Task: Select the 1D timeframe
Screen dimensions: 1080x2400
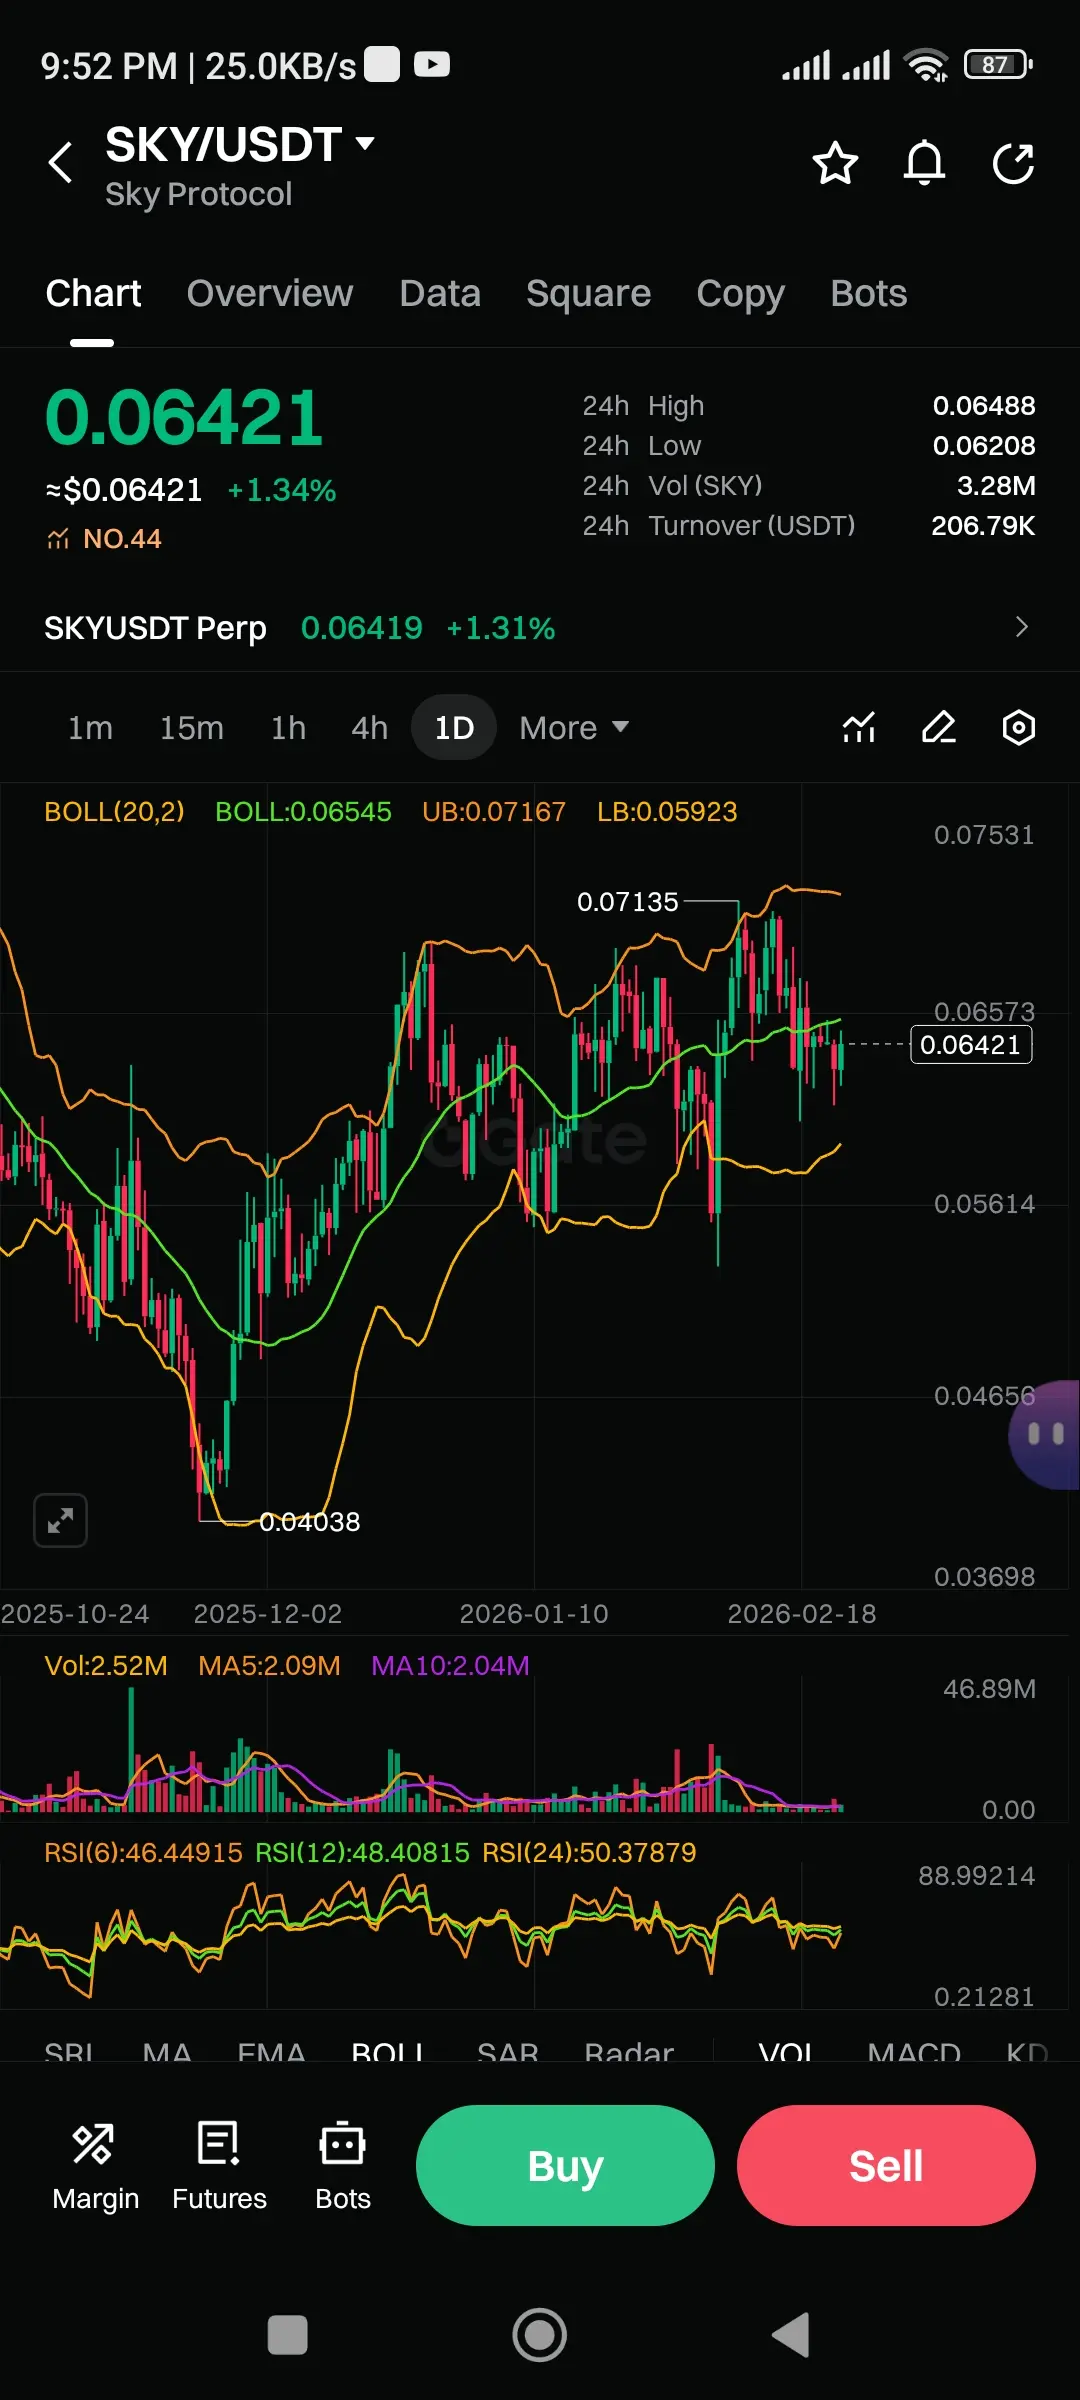Action: point(454,728)
